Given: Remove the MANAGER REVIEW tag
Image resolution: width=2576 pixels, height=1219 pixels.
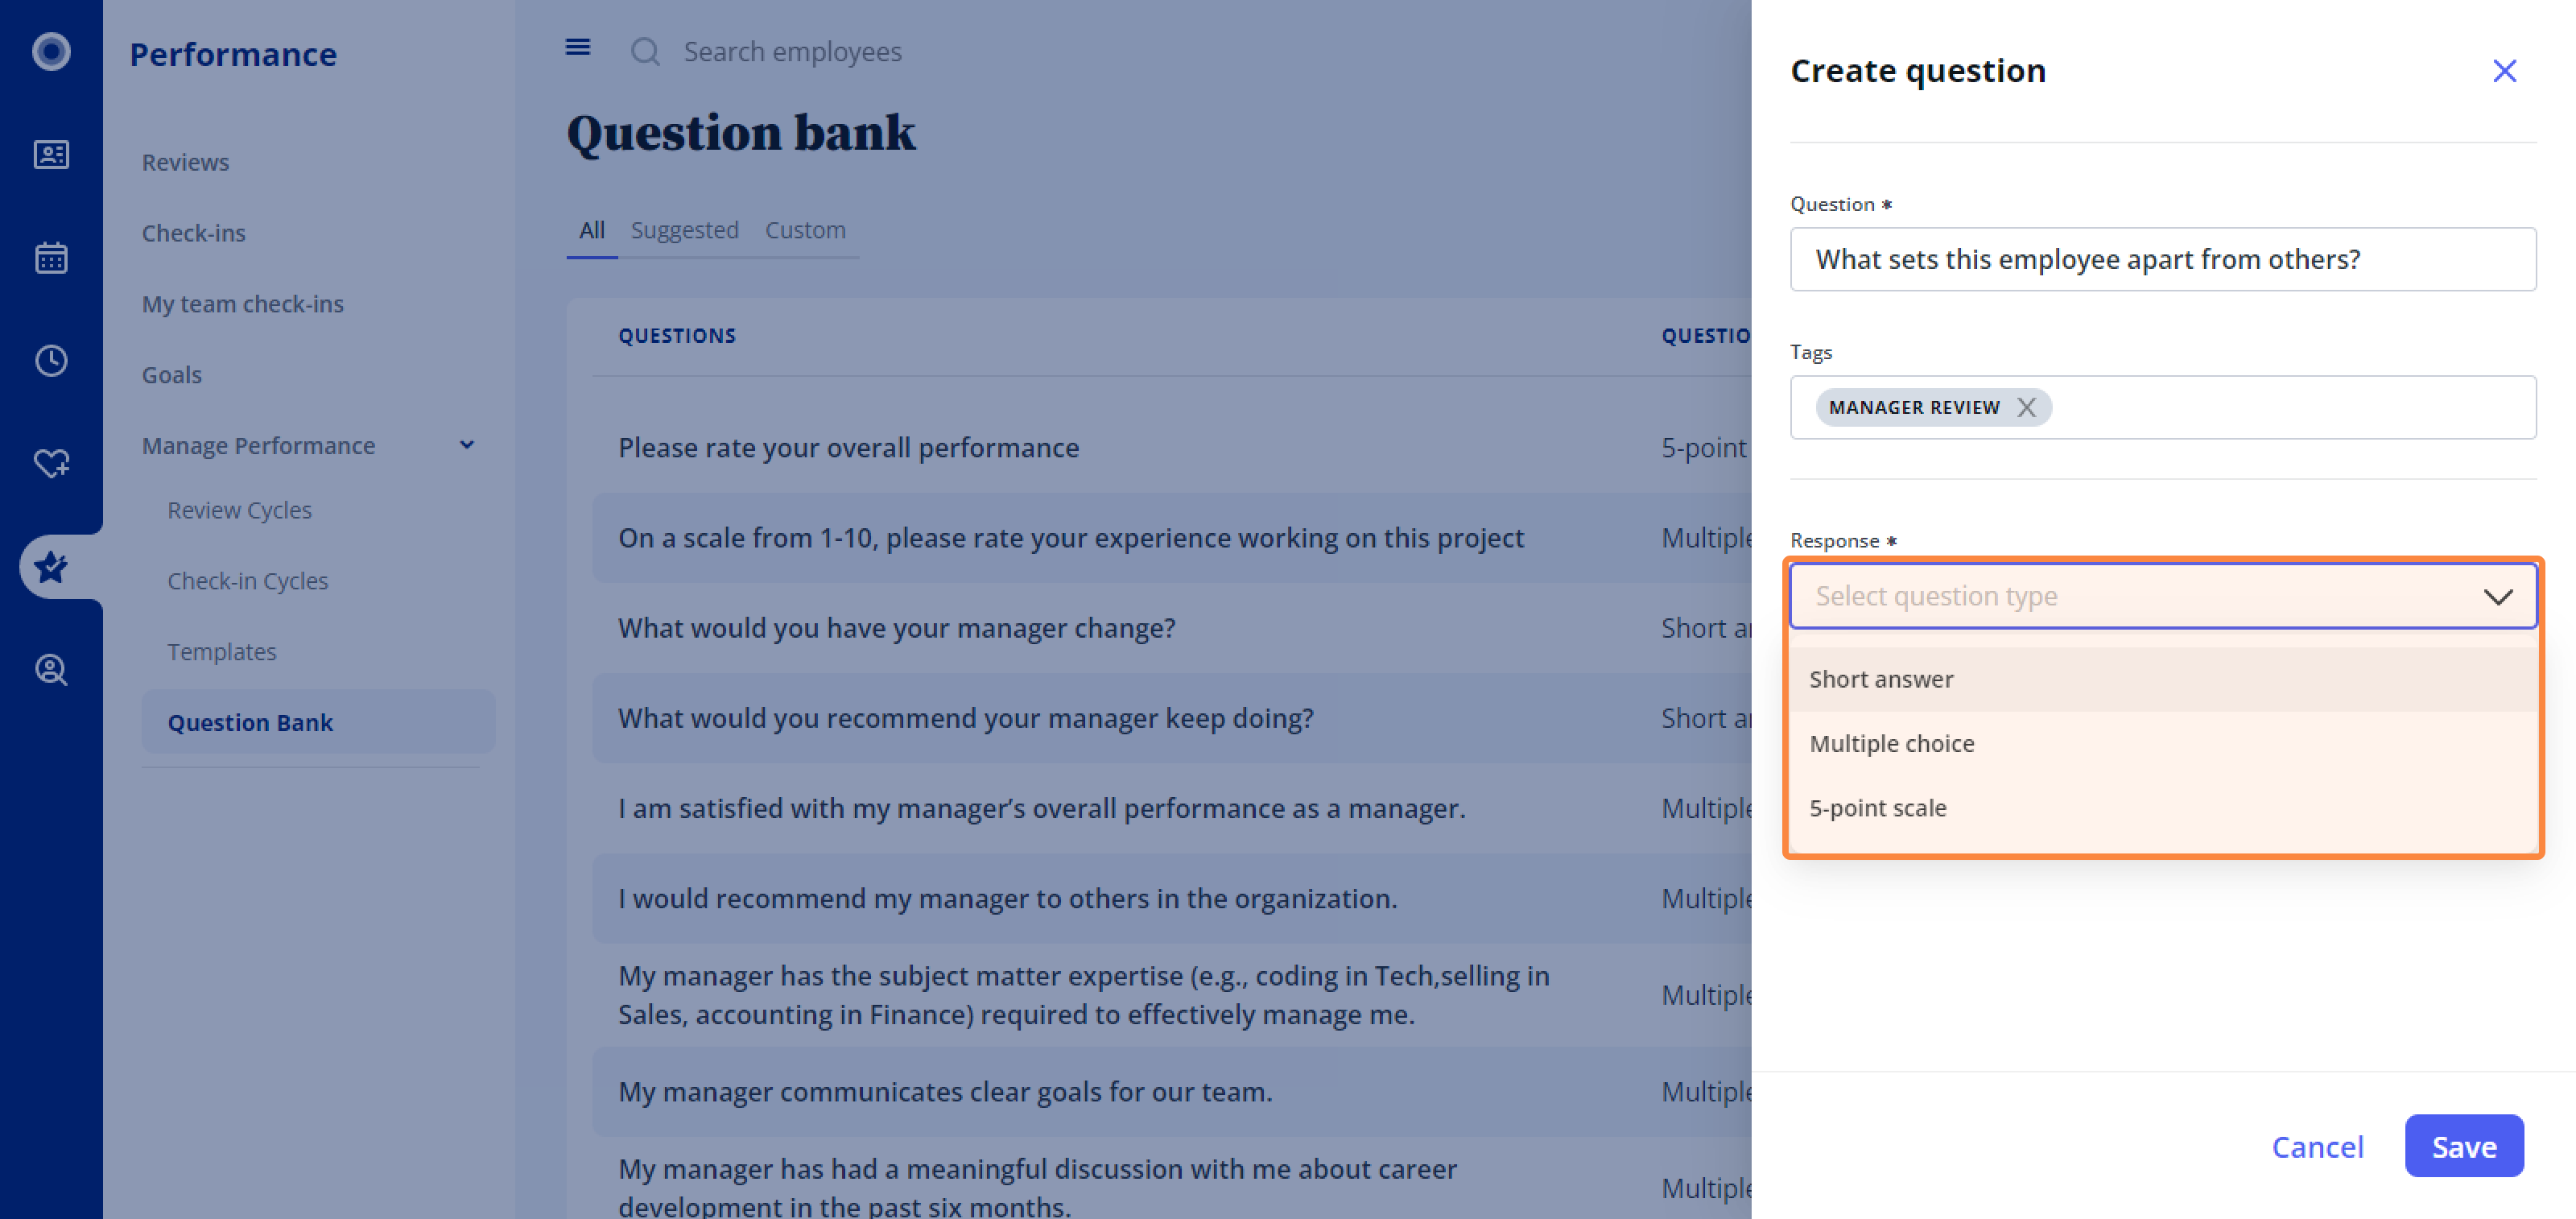Looking at the screenshot, I should point(2026,407).
